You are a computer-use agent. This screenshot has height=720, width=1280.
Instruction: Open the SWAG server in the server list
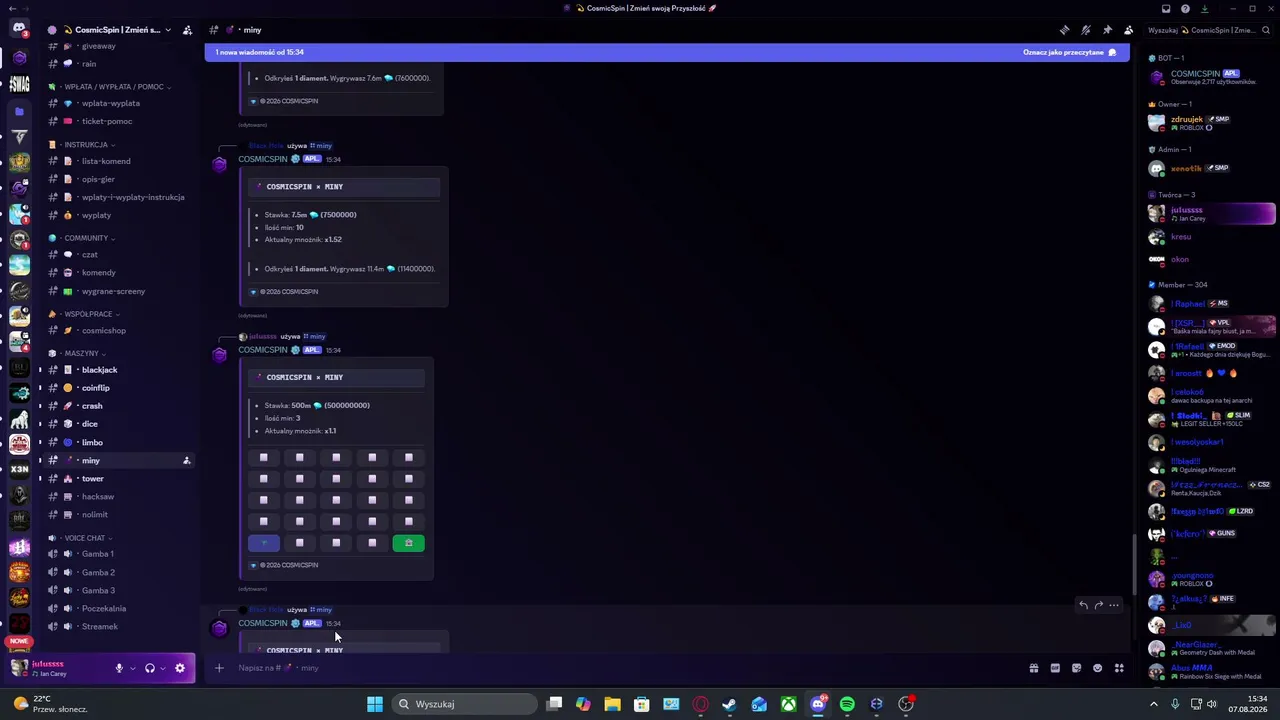click(x=19, y=84)
